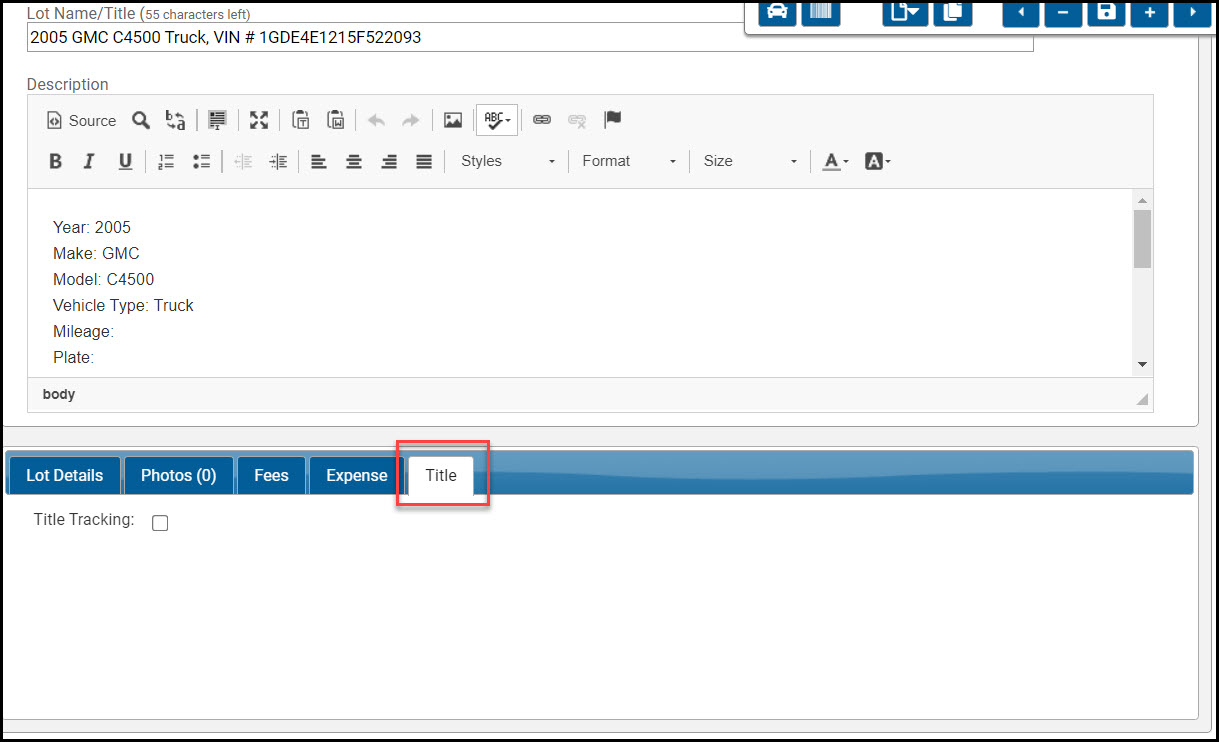Viewport: 1219px width, 742px height.
Task: Save the lot with floppy disk icon
Action: (x=1106, y=12)
